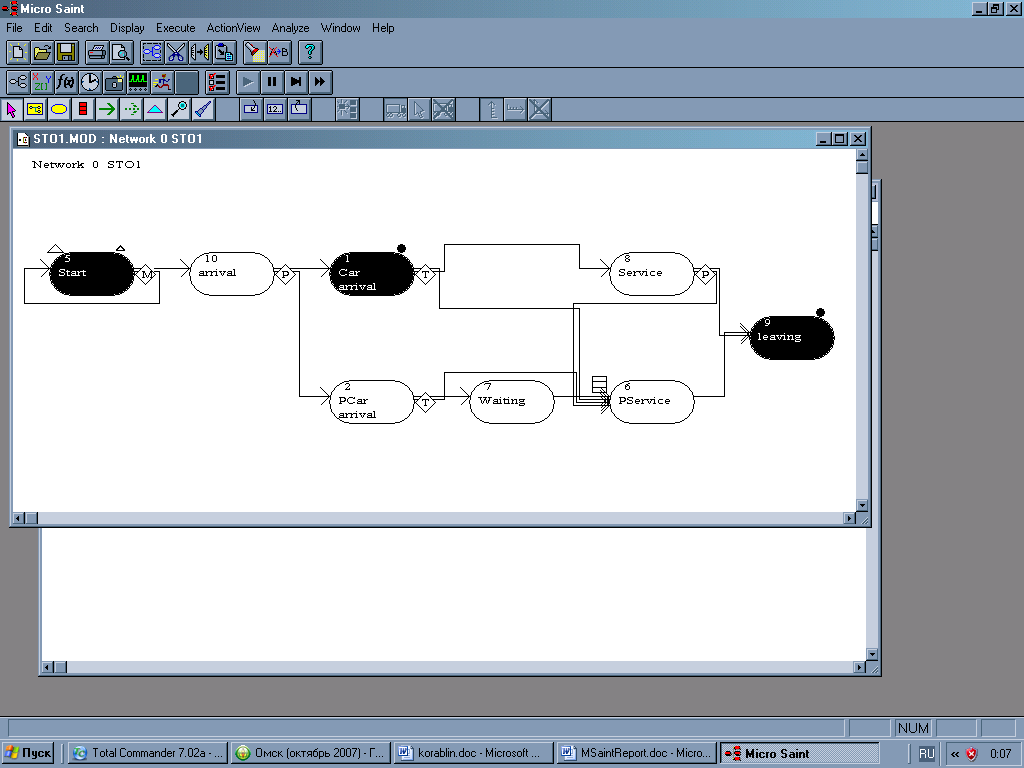The width and height of the screenshot is (1024, 768).
Task: Select the leaving task node
Action: [x=792, y=338]
